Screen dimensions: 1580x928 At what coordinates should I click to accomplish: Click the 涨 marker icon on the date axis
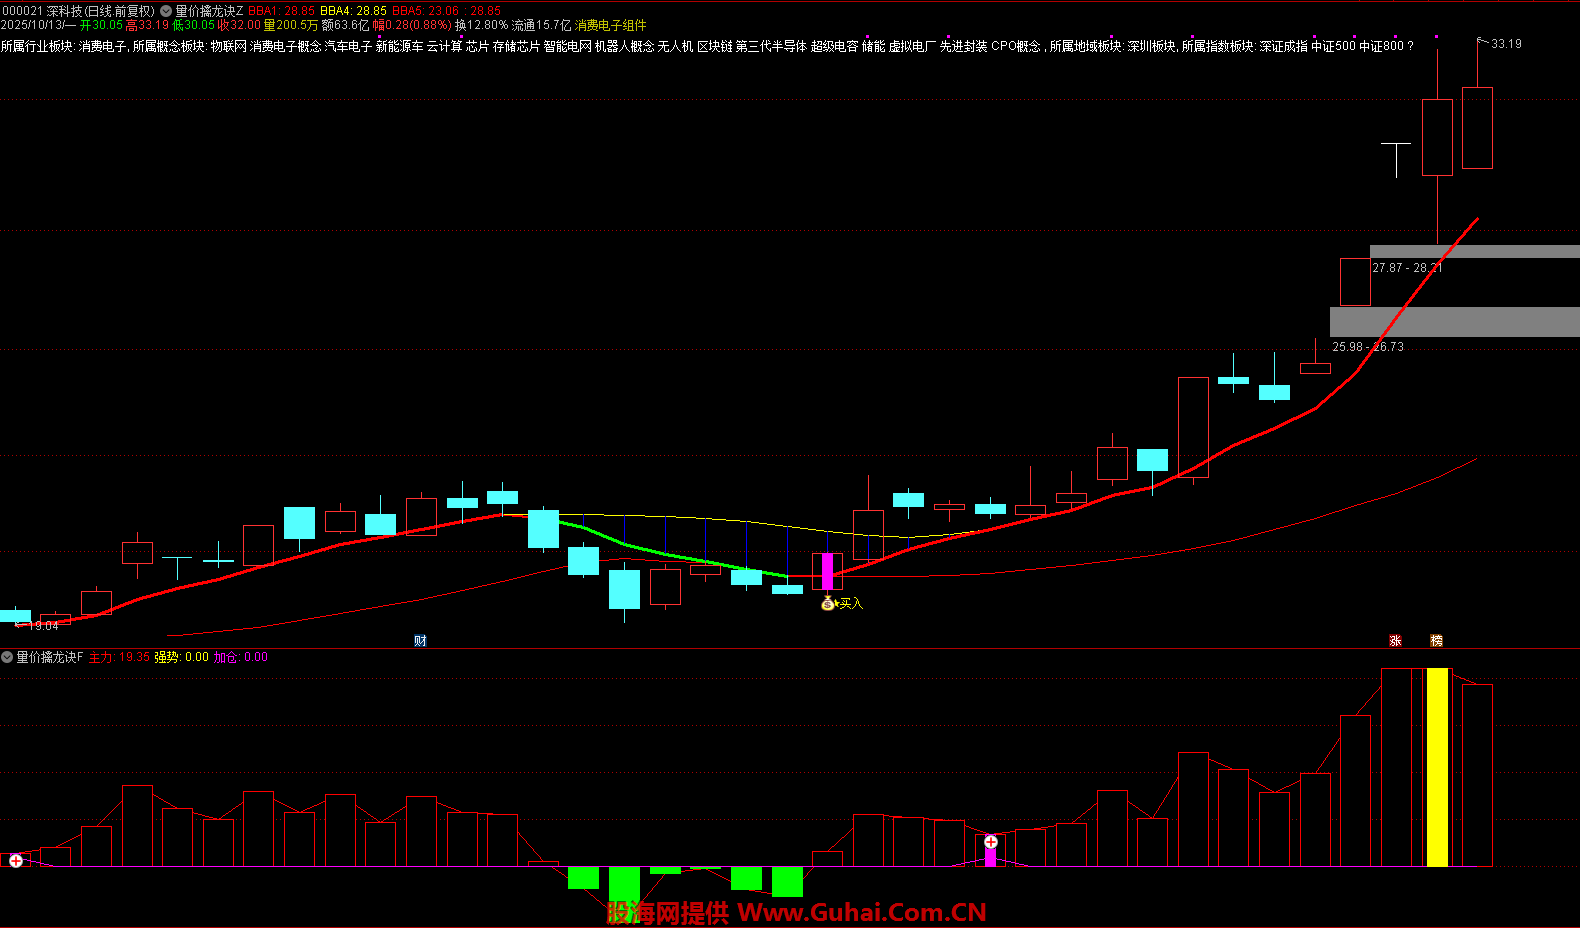pos(1395,641)
